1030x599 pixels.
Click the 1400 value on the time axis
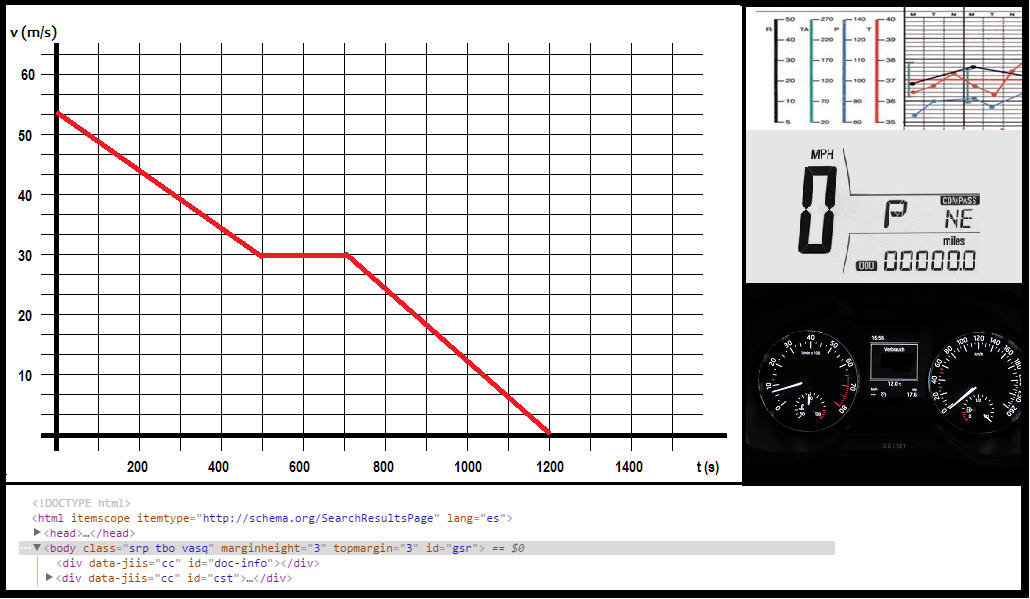pos(629,467)
